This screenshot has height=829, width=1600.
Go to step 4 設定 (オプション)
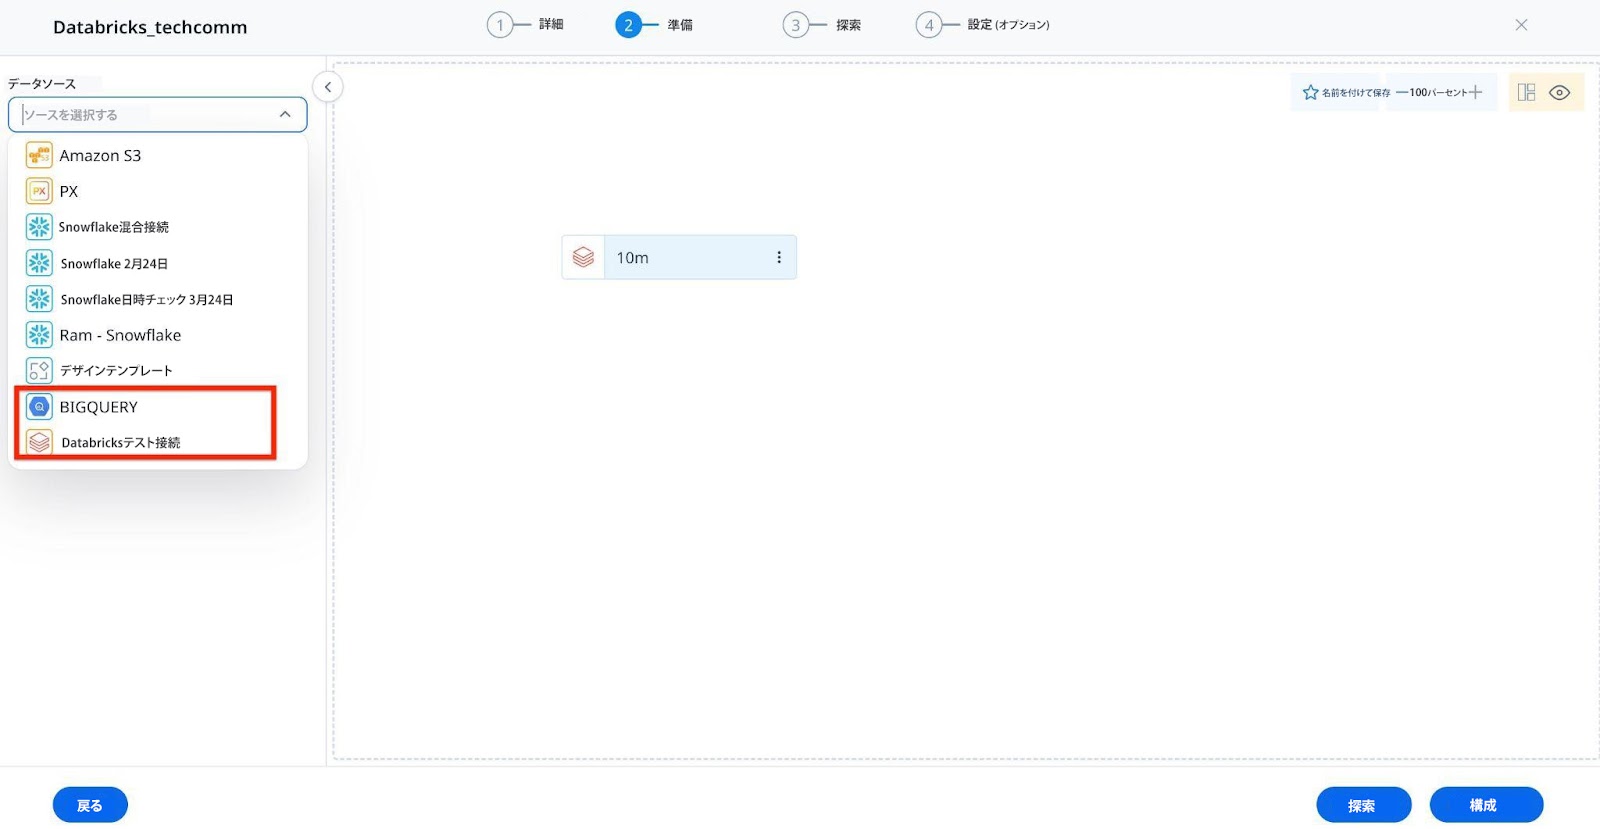(983, 25)
